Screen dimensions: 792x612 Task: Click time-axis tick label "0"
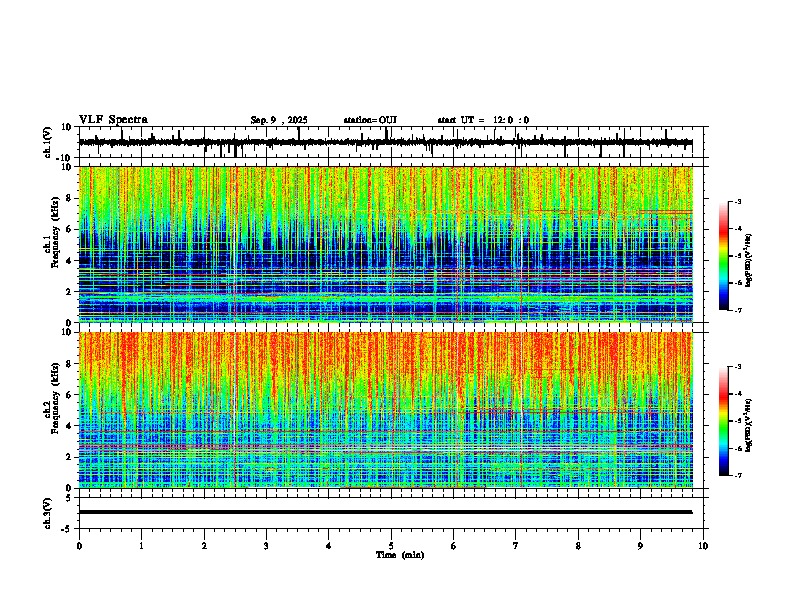point(79,546)
